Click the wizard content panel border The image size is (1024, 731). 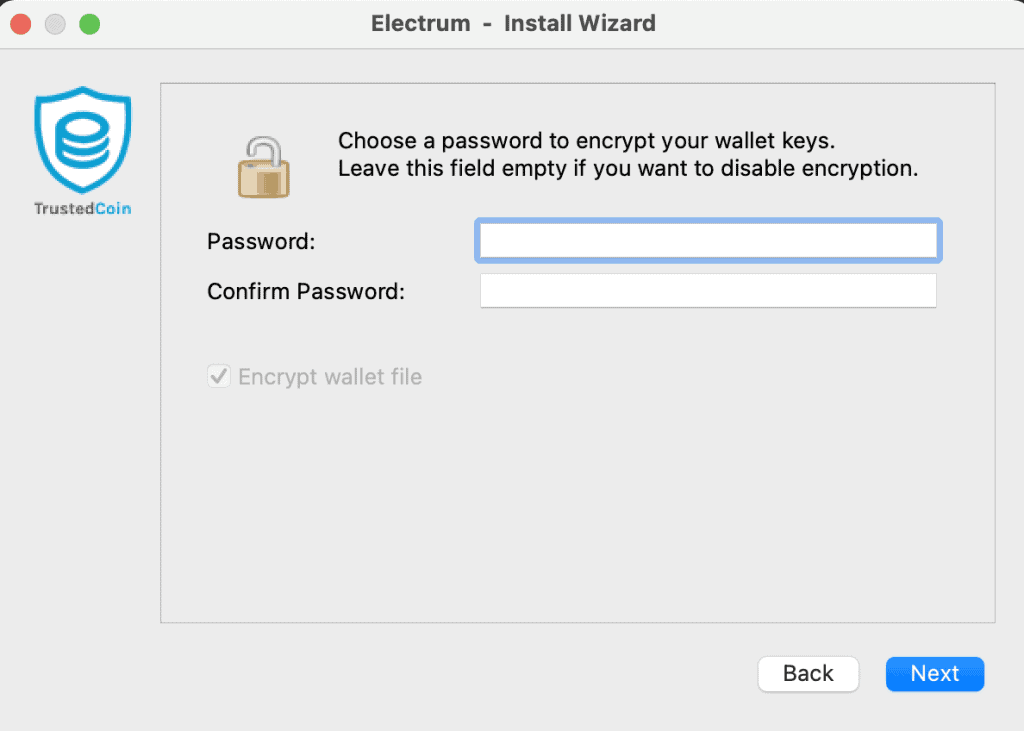click(578, 86)
